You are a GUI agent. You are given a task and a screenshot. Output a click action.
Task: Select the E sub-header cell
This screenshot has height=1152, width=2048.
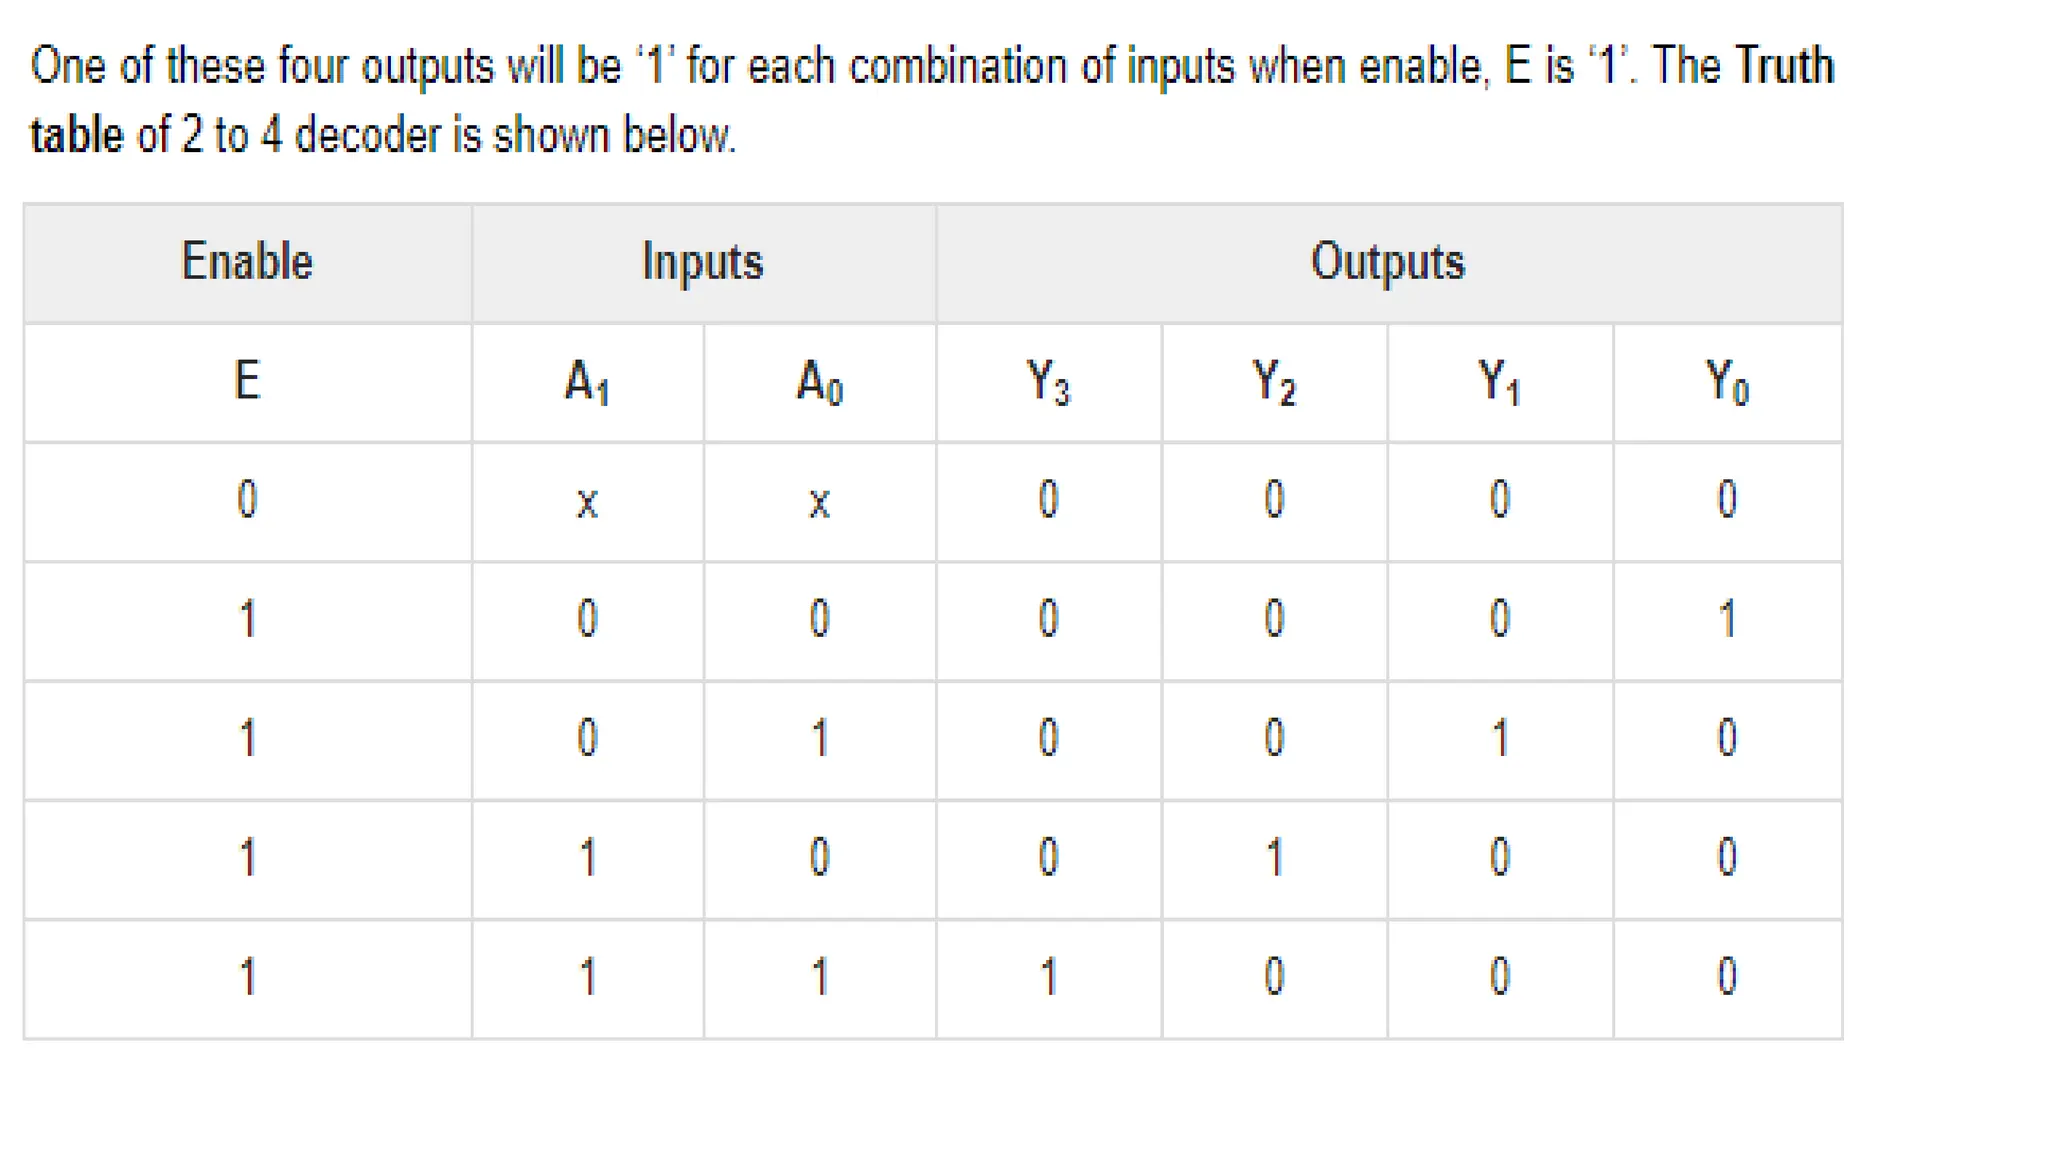tap(247, 382)
